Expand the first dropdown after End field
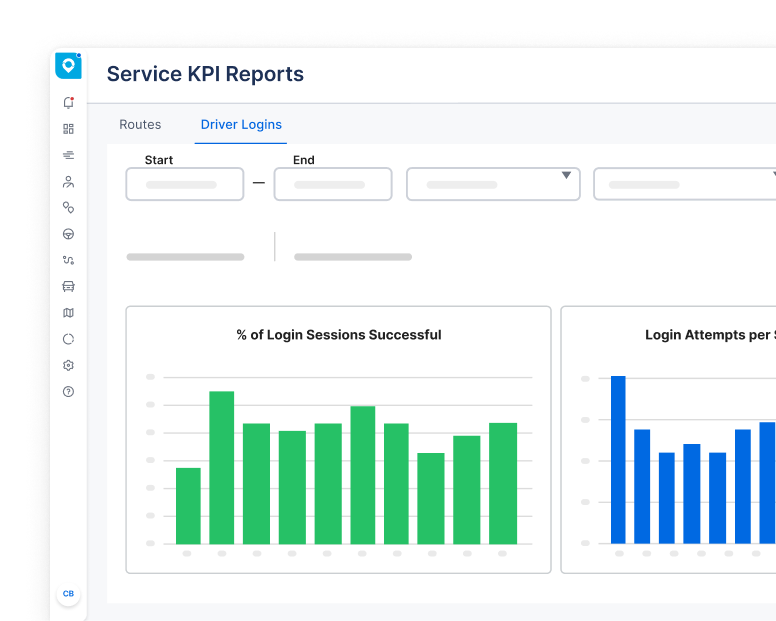This screenshot has width=776, height=621. pos(492,184)
